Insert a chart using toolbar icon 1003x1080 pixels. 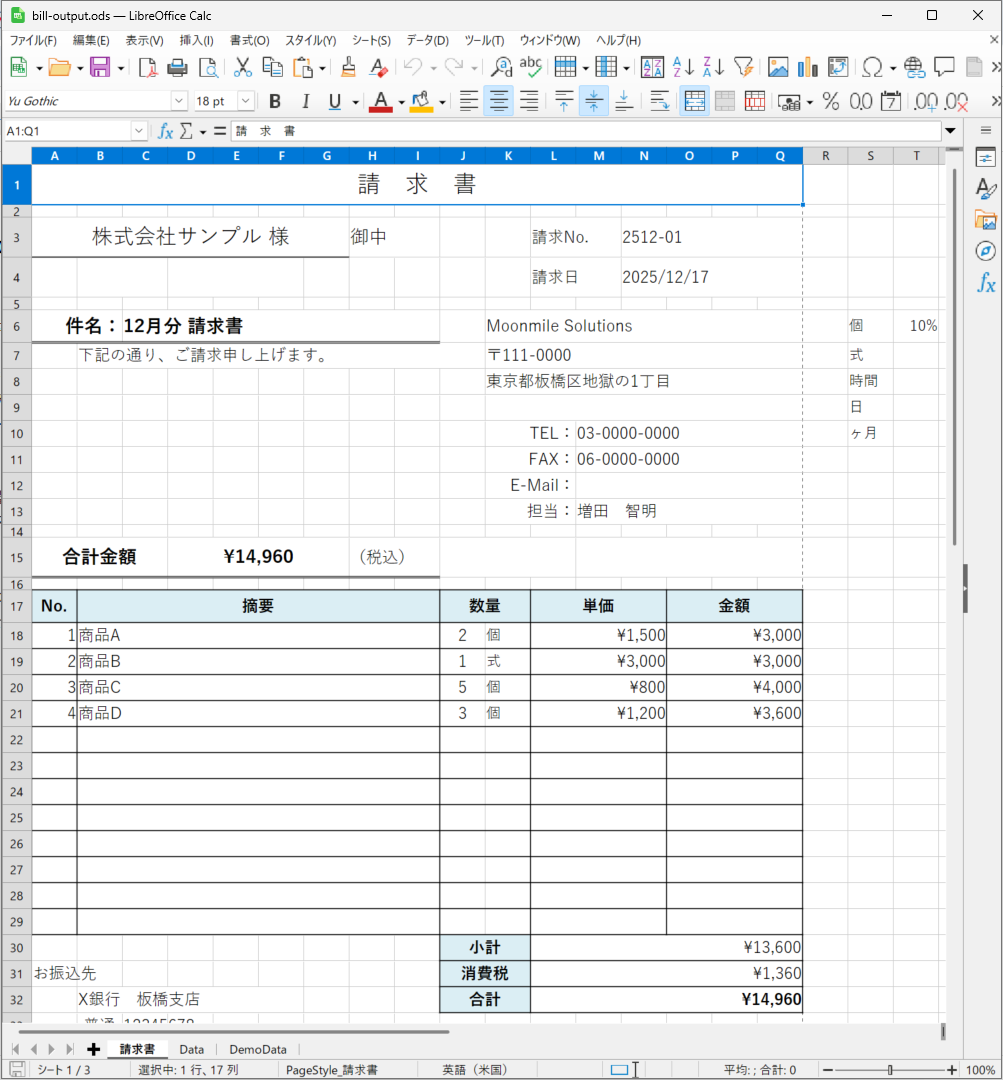pos(808,68)
